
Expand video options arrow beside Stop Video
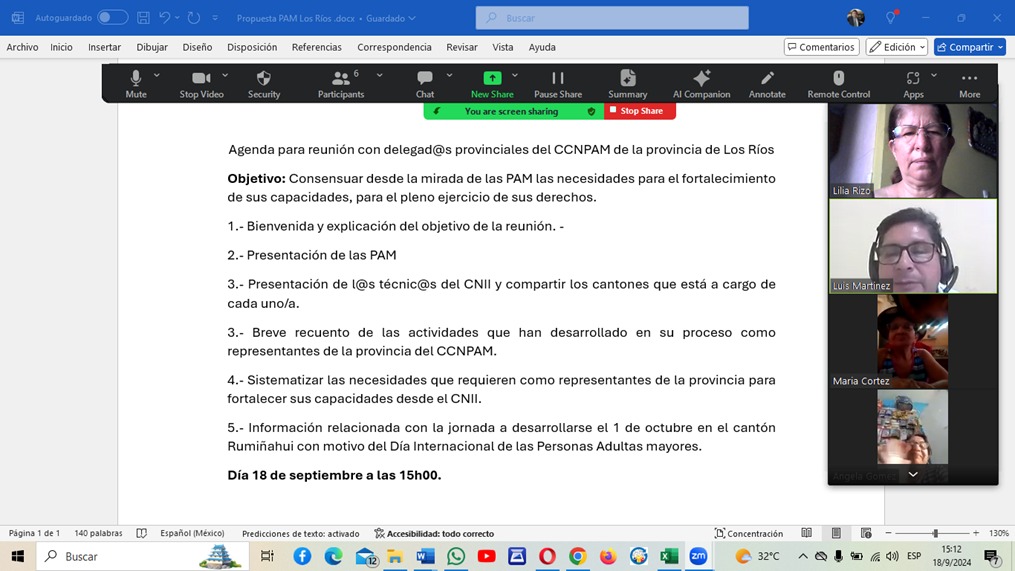click(225, 75)
